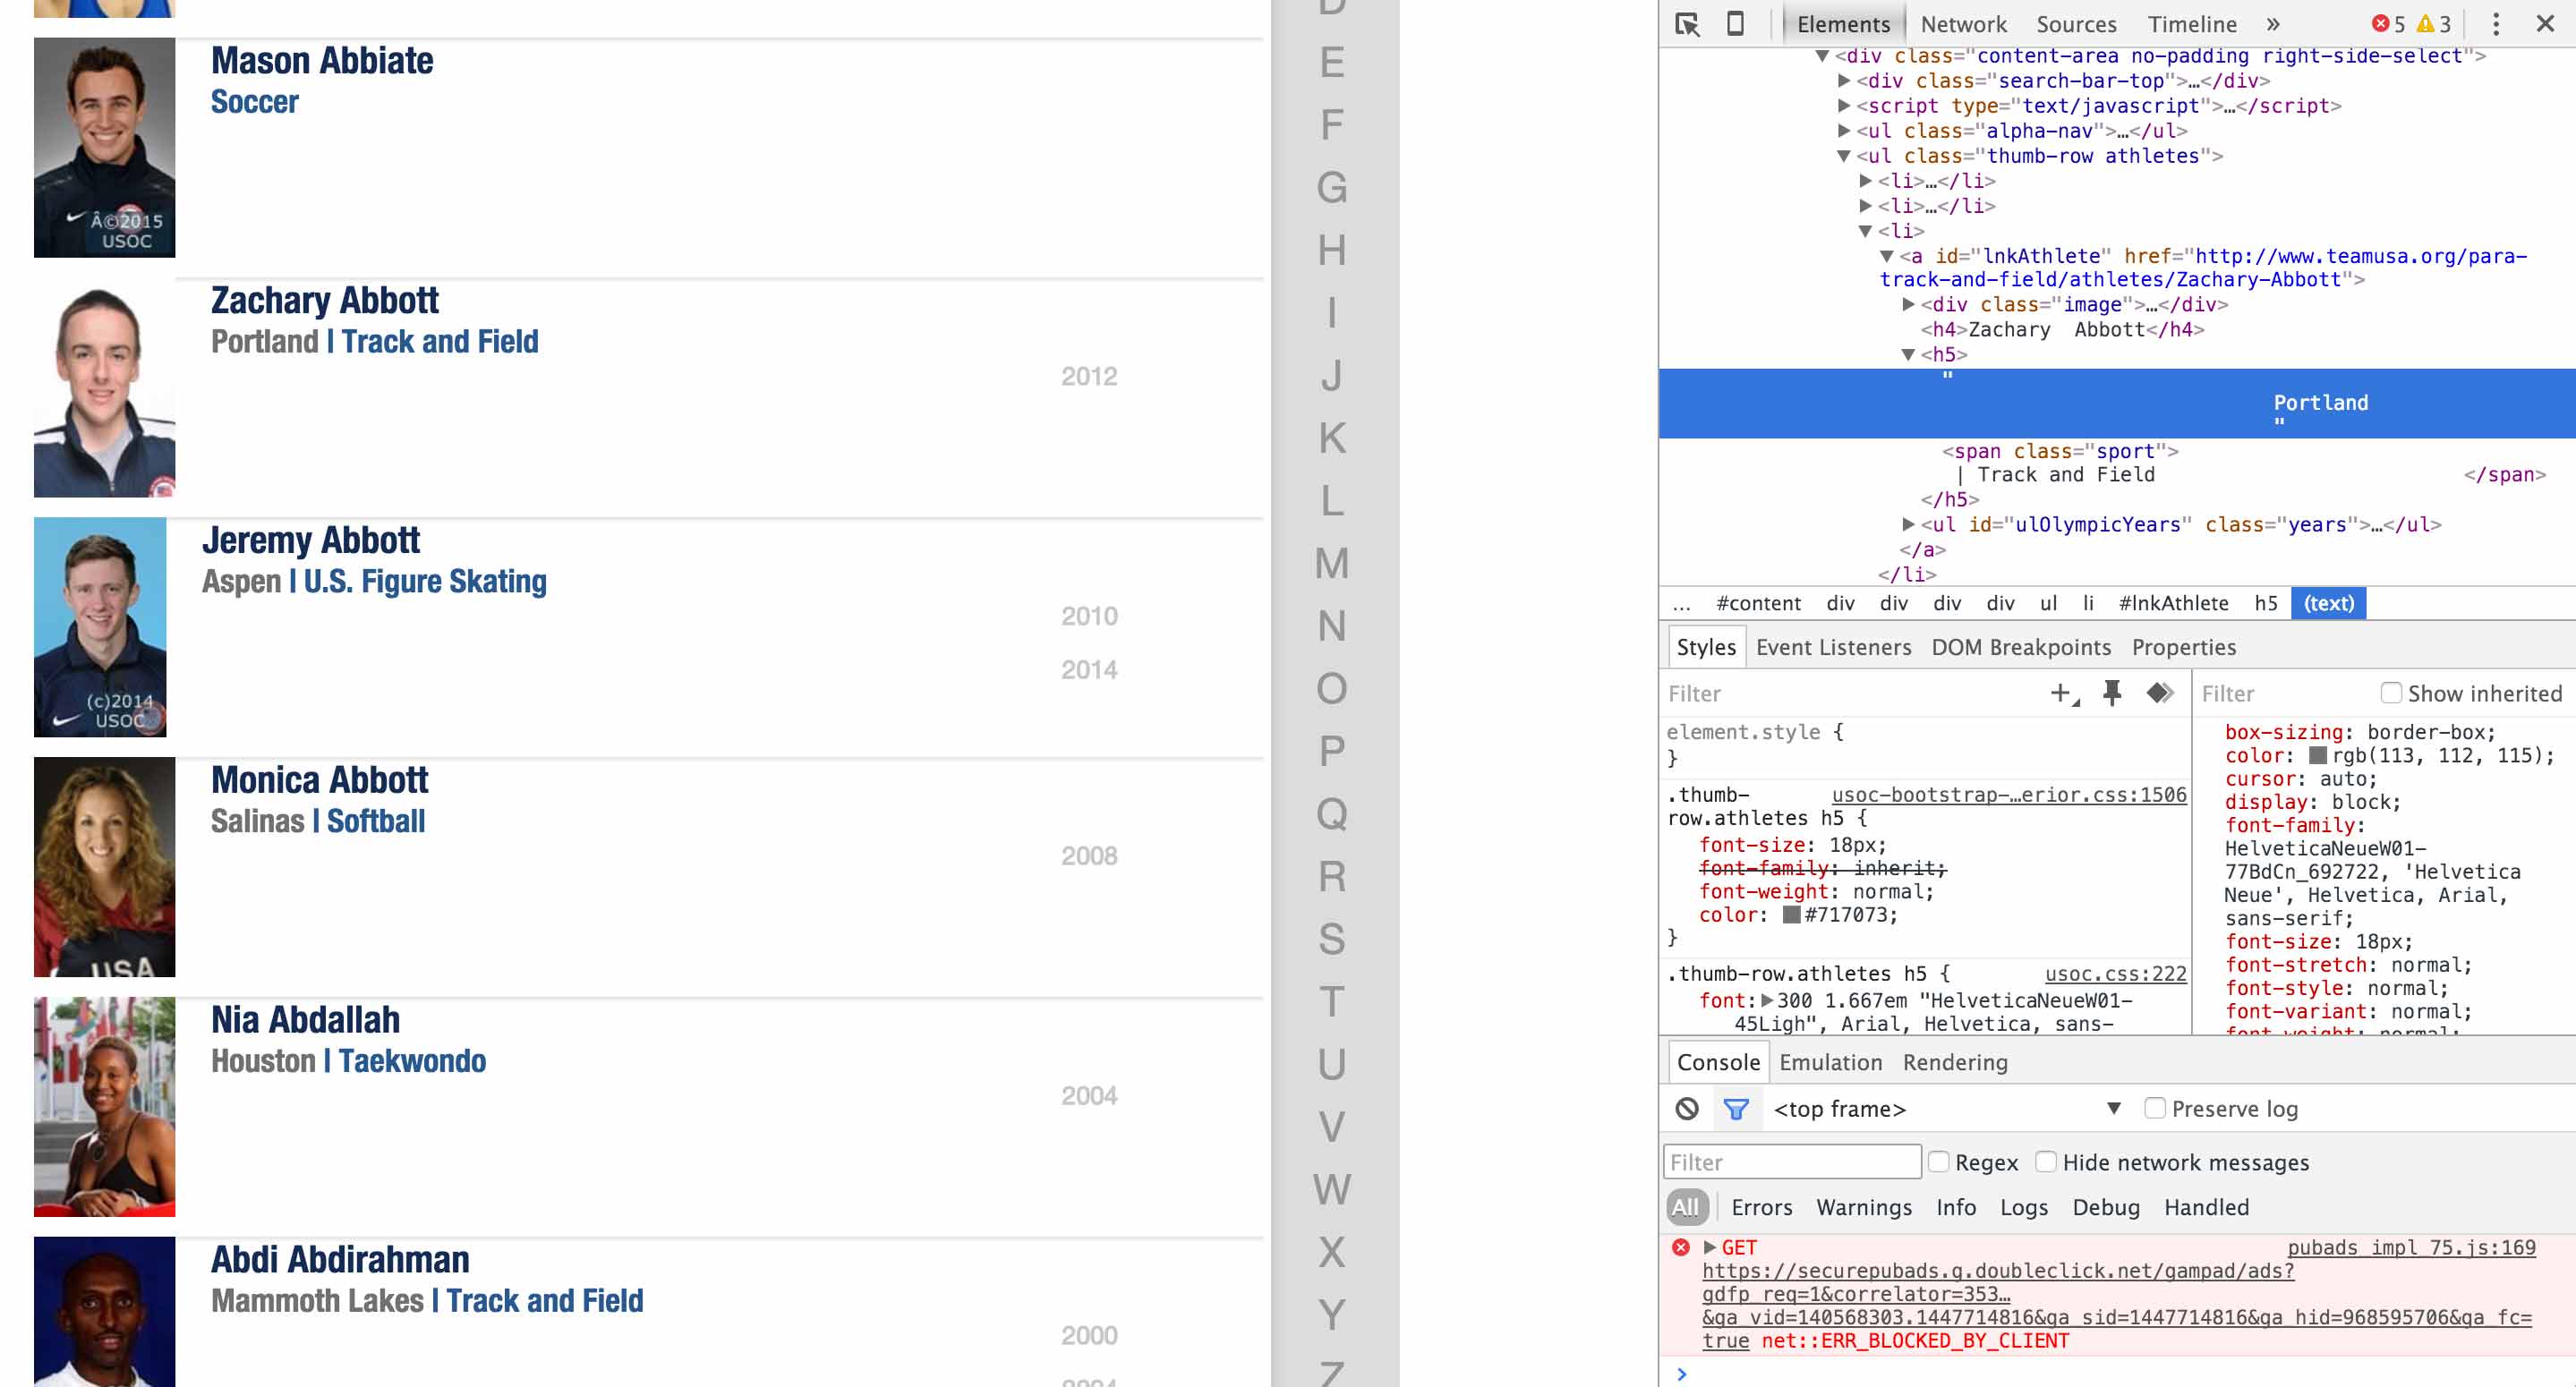Enable Preserve log checkbox

(2155, 1108)
